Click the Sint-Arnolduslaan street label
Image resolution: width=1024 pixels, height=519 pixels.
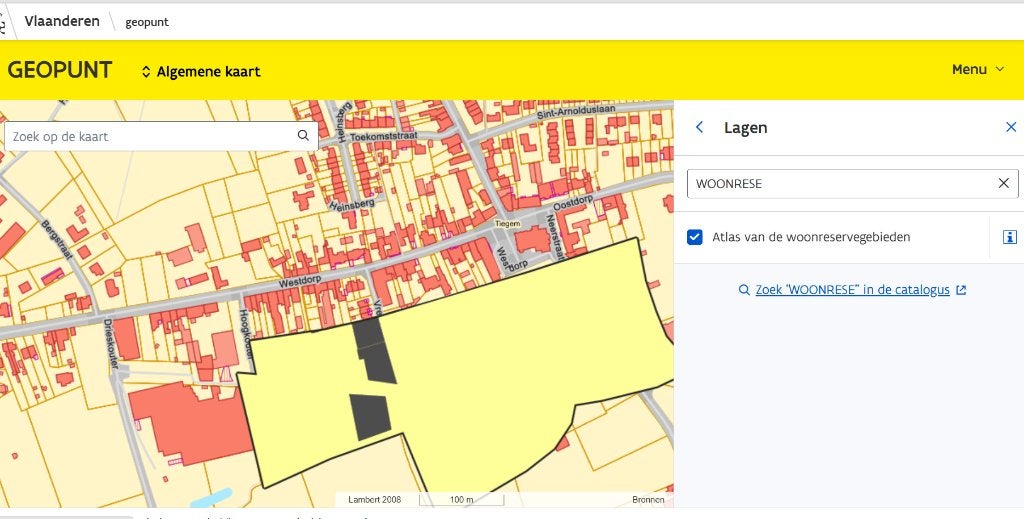(576, 112)
